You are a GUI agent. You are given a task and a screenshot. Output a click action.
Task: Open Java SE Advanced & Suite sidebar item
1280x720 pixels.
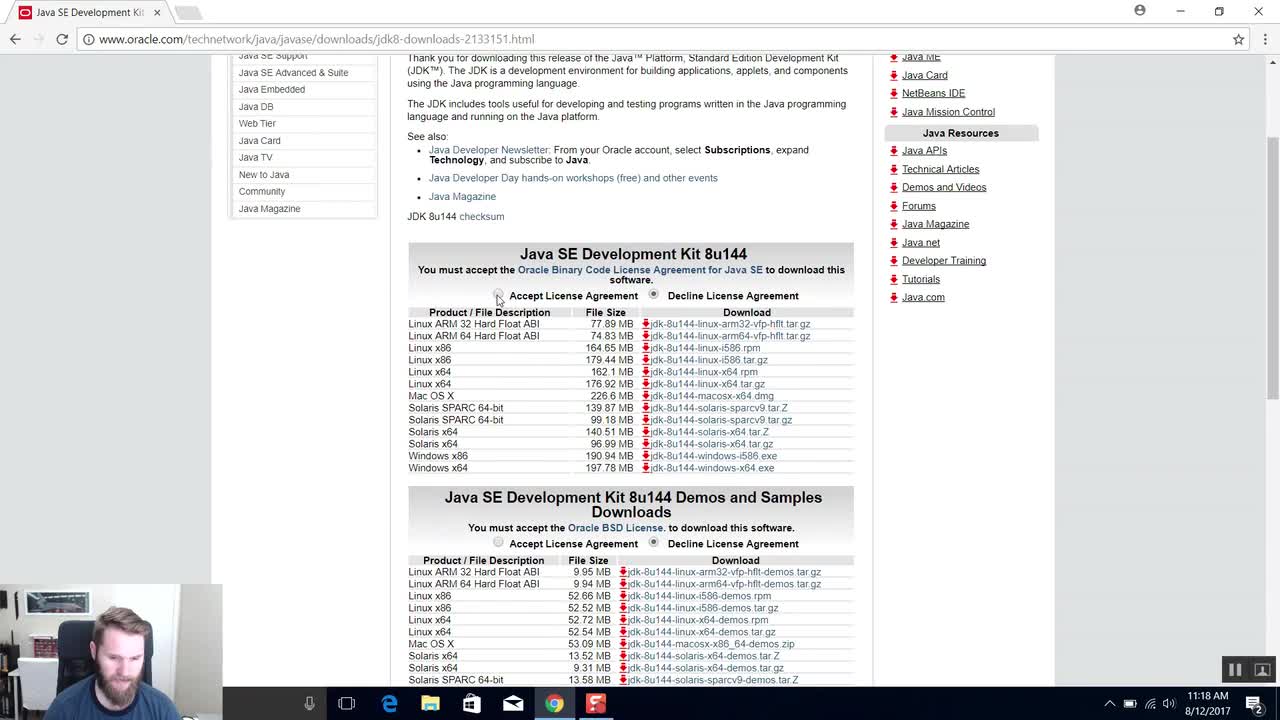click(x=293, y=73)
